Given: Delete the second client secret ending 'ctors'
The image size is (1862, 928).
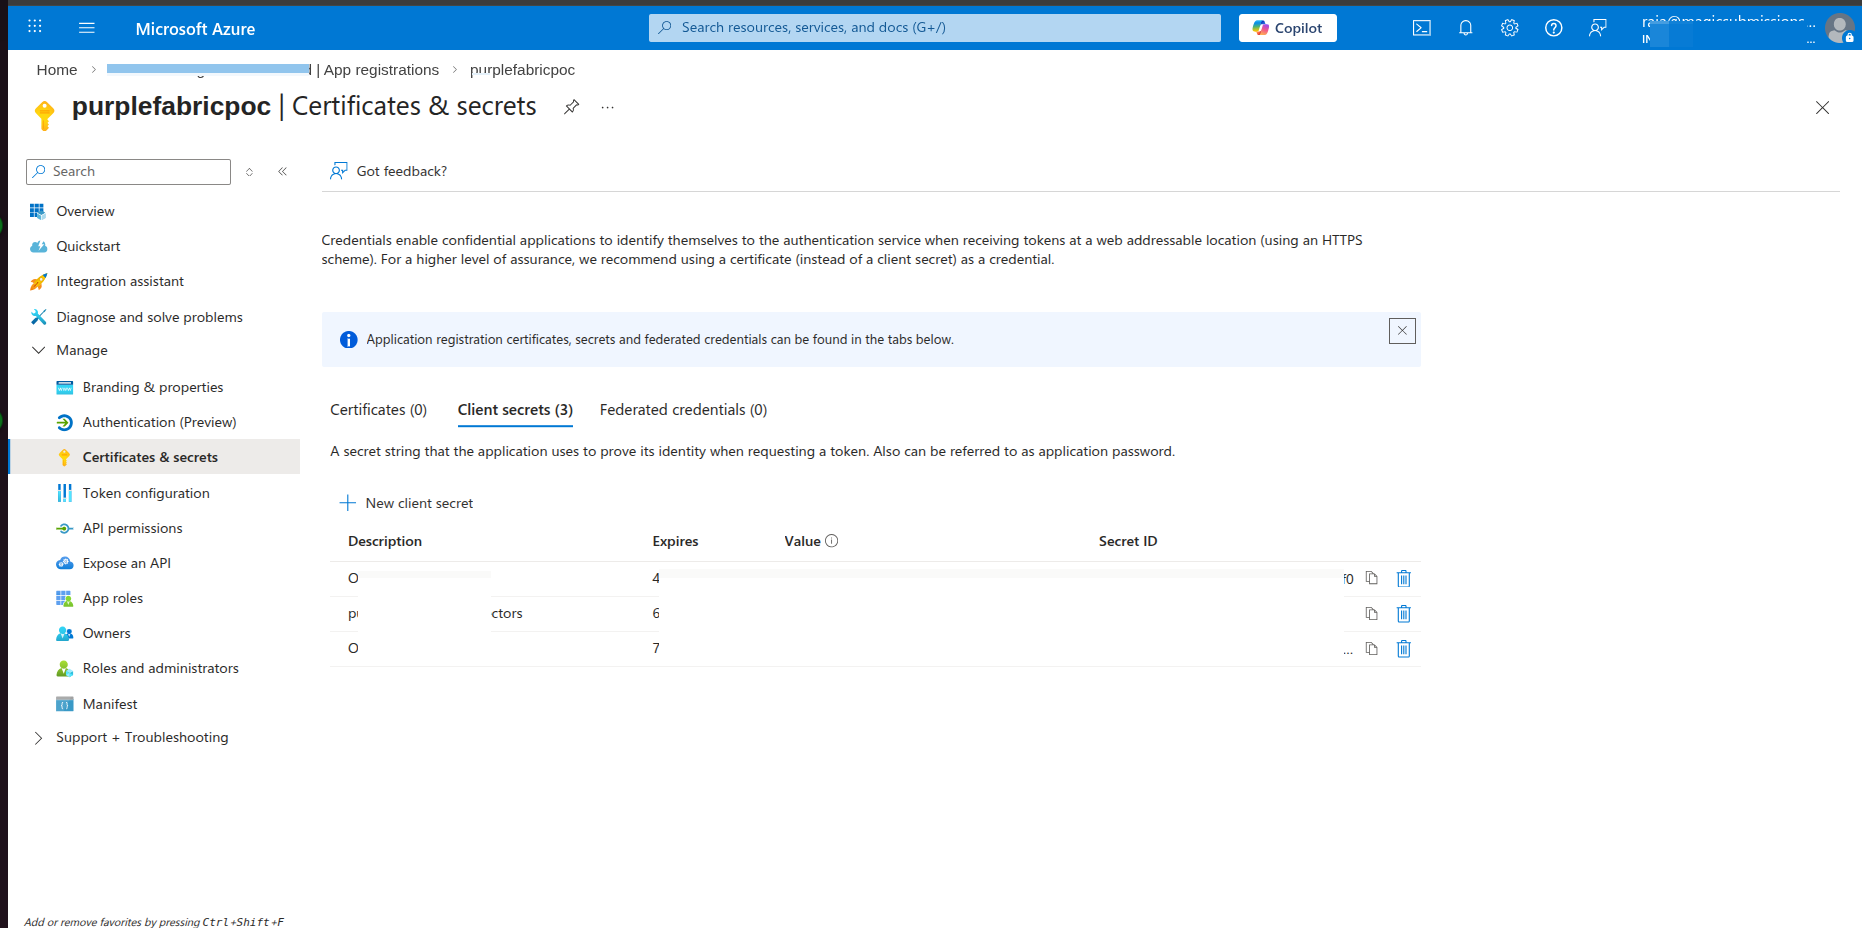Looking at the screenshot, I should [1404, 614].
